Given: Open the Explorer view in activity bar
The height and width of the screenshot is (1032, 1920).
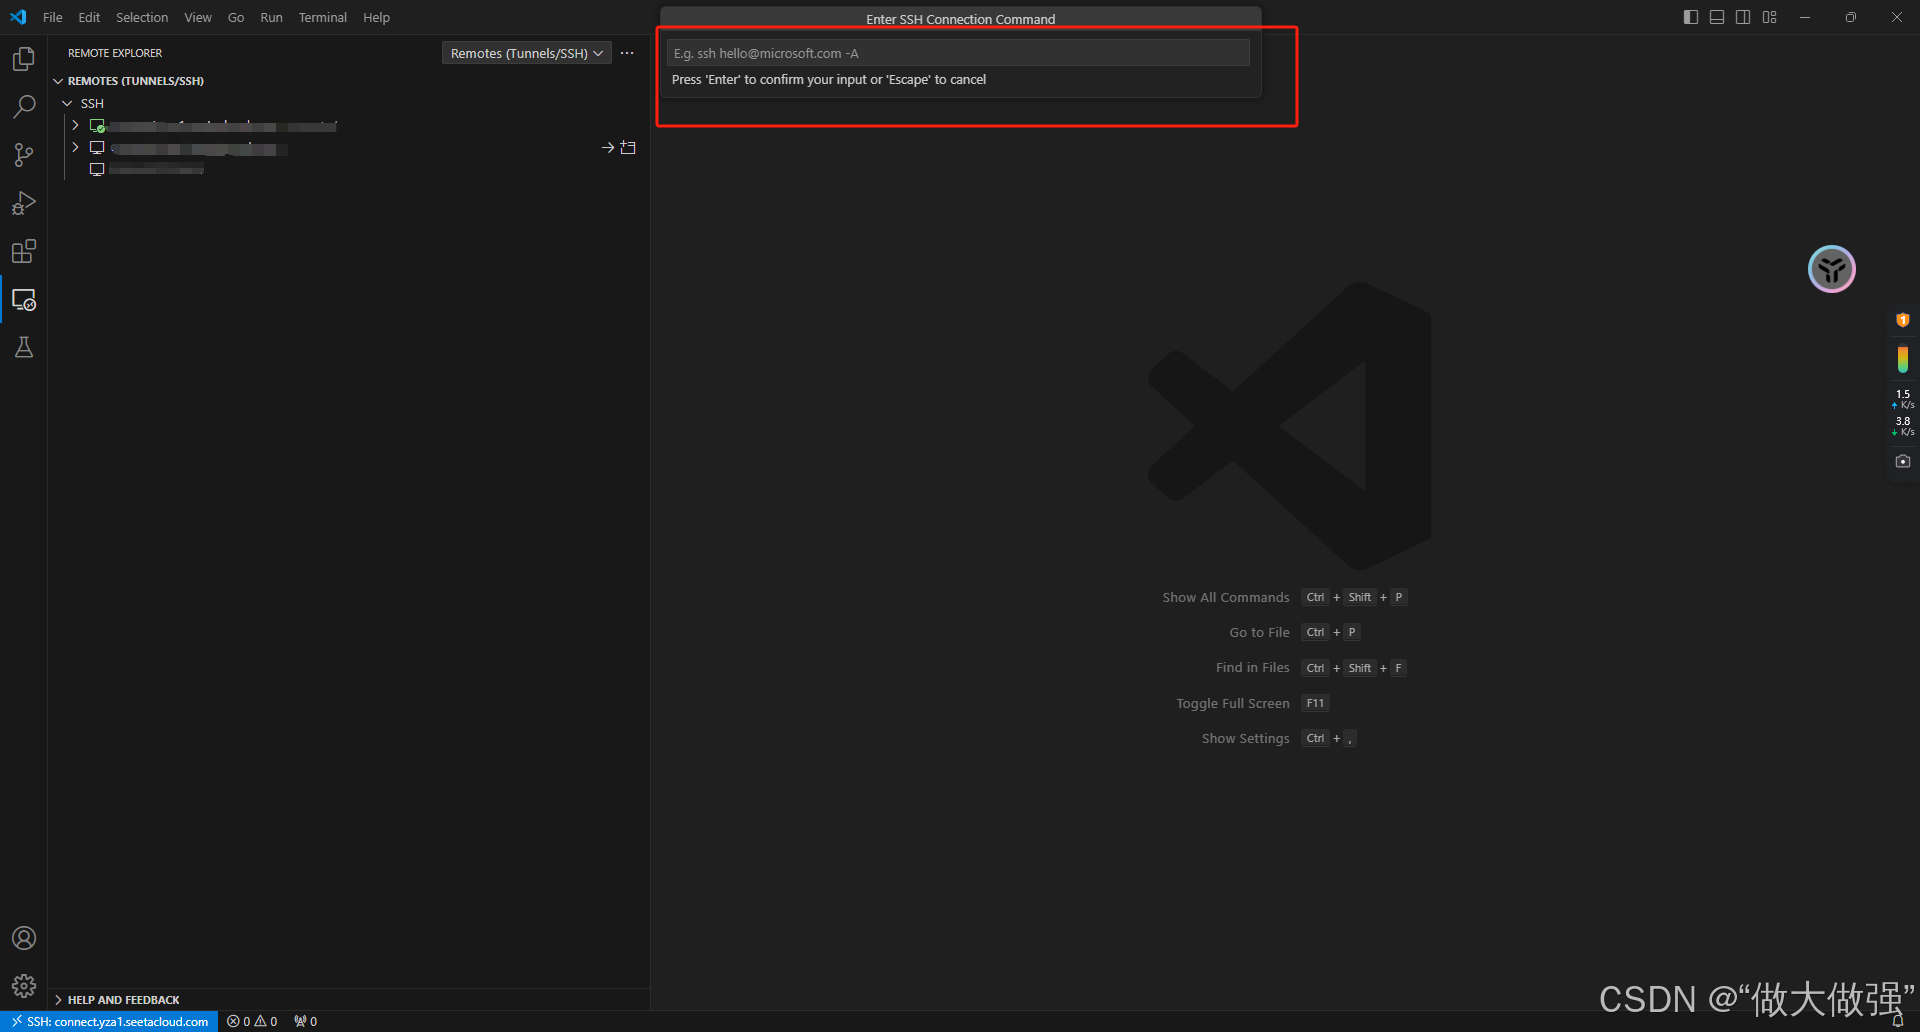Looking at the screenshot, I should point(24,59).
